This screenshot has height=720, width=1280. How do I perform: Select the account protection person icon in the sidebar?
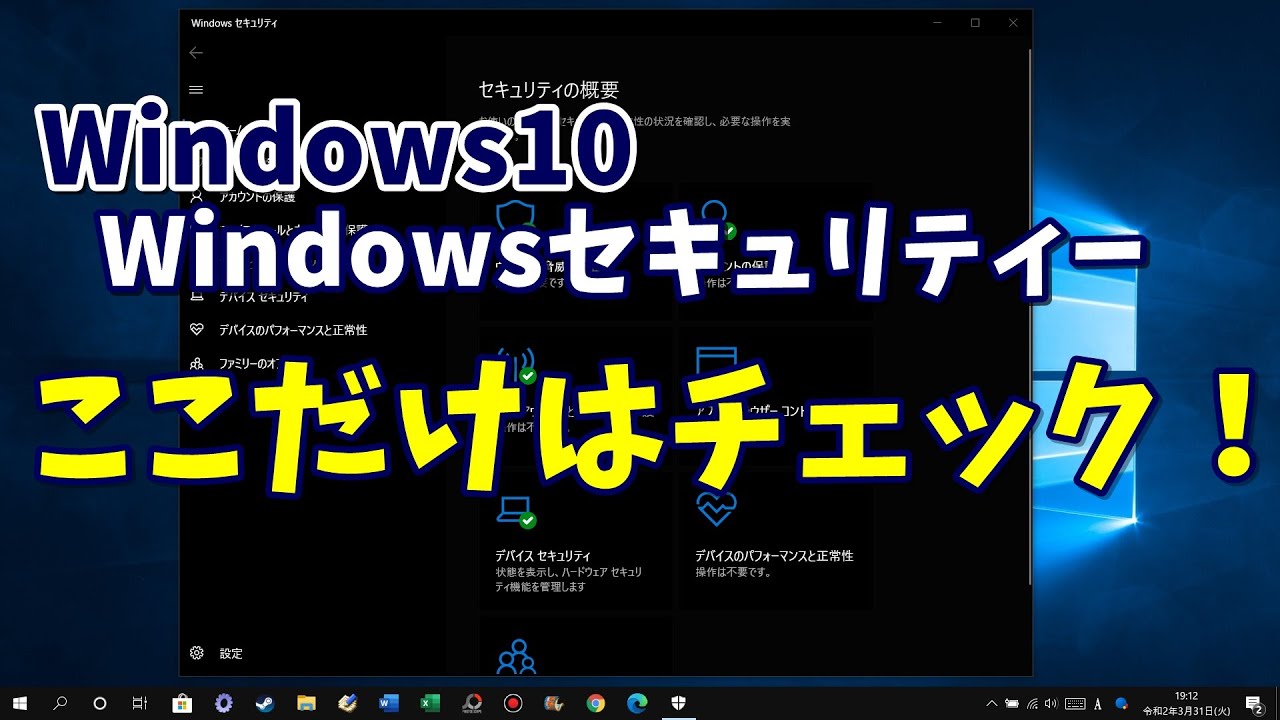coord(197,196)
